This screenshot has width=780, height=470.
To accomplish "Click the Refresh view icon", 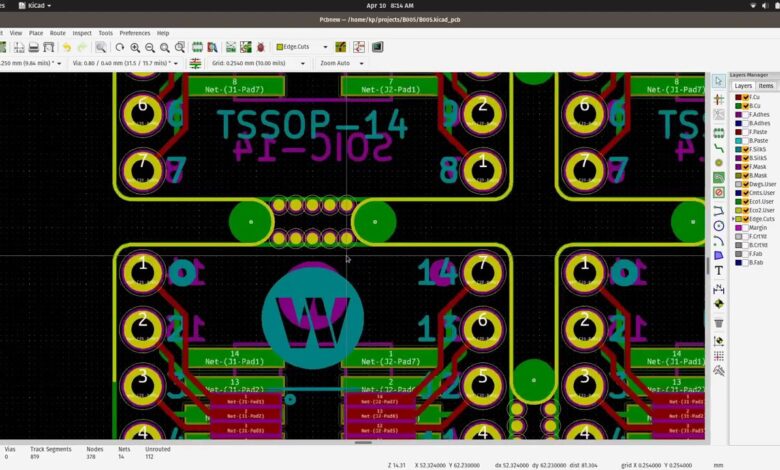I will point(120,47).
